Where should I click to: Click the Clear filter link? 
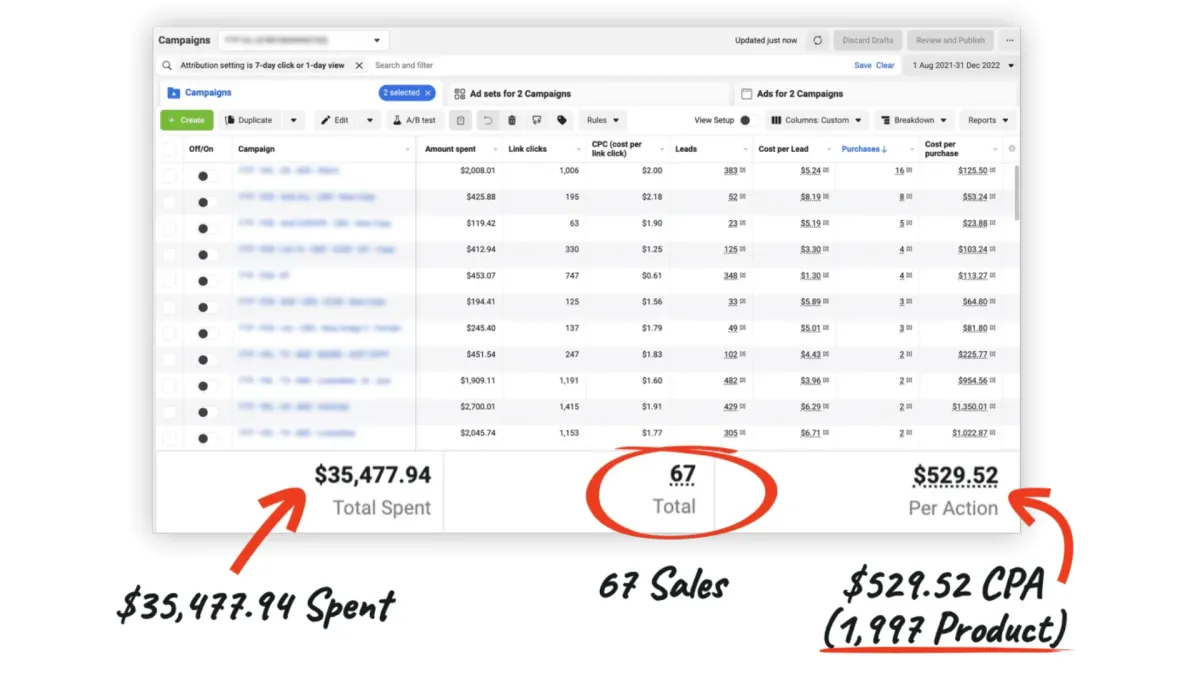click(885, 66)
